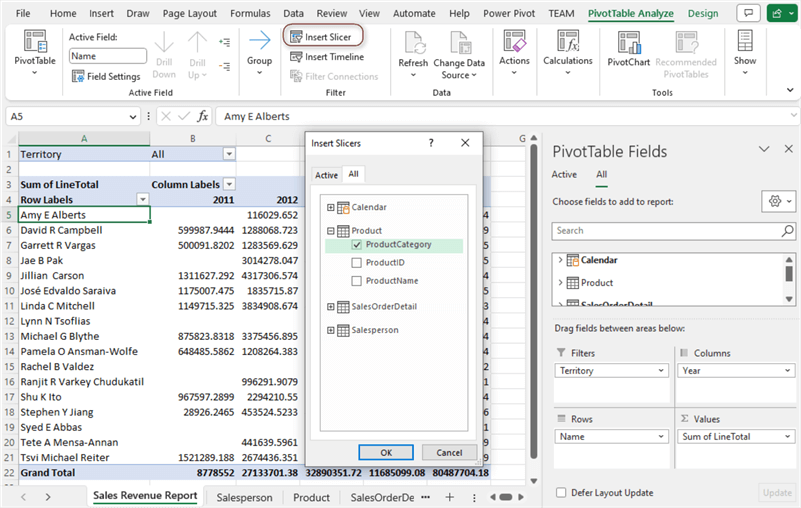Click OK in Insert Slicers dialog

point(385,452)
